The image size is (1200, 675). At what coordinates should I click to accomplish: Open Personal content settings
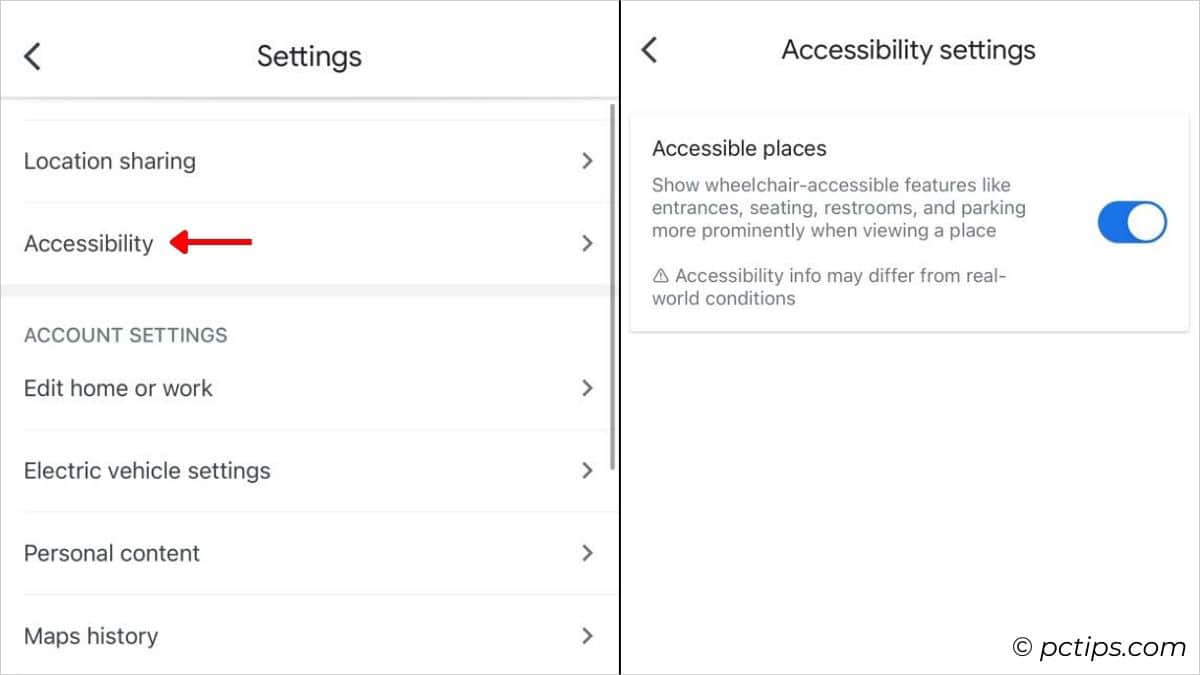112,553
